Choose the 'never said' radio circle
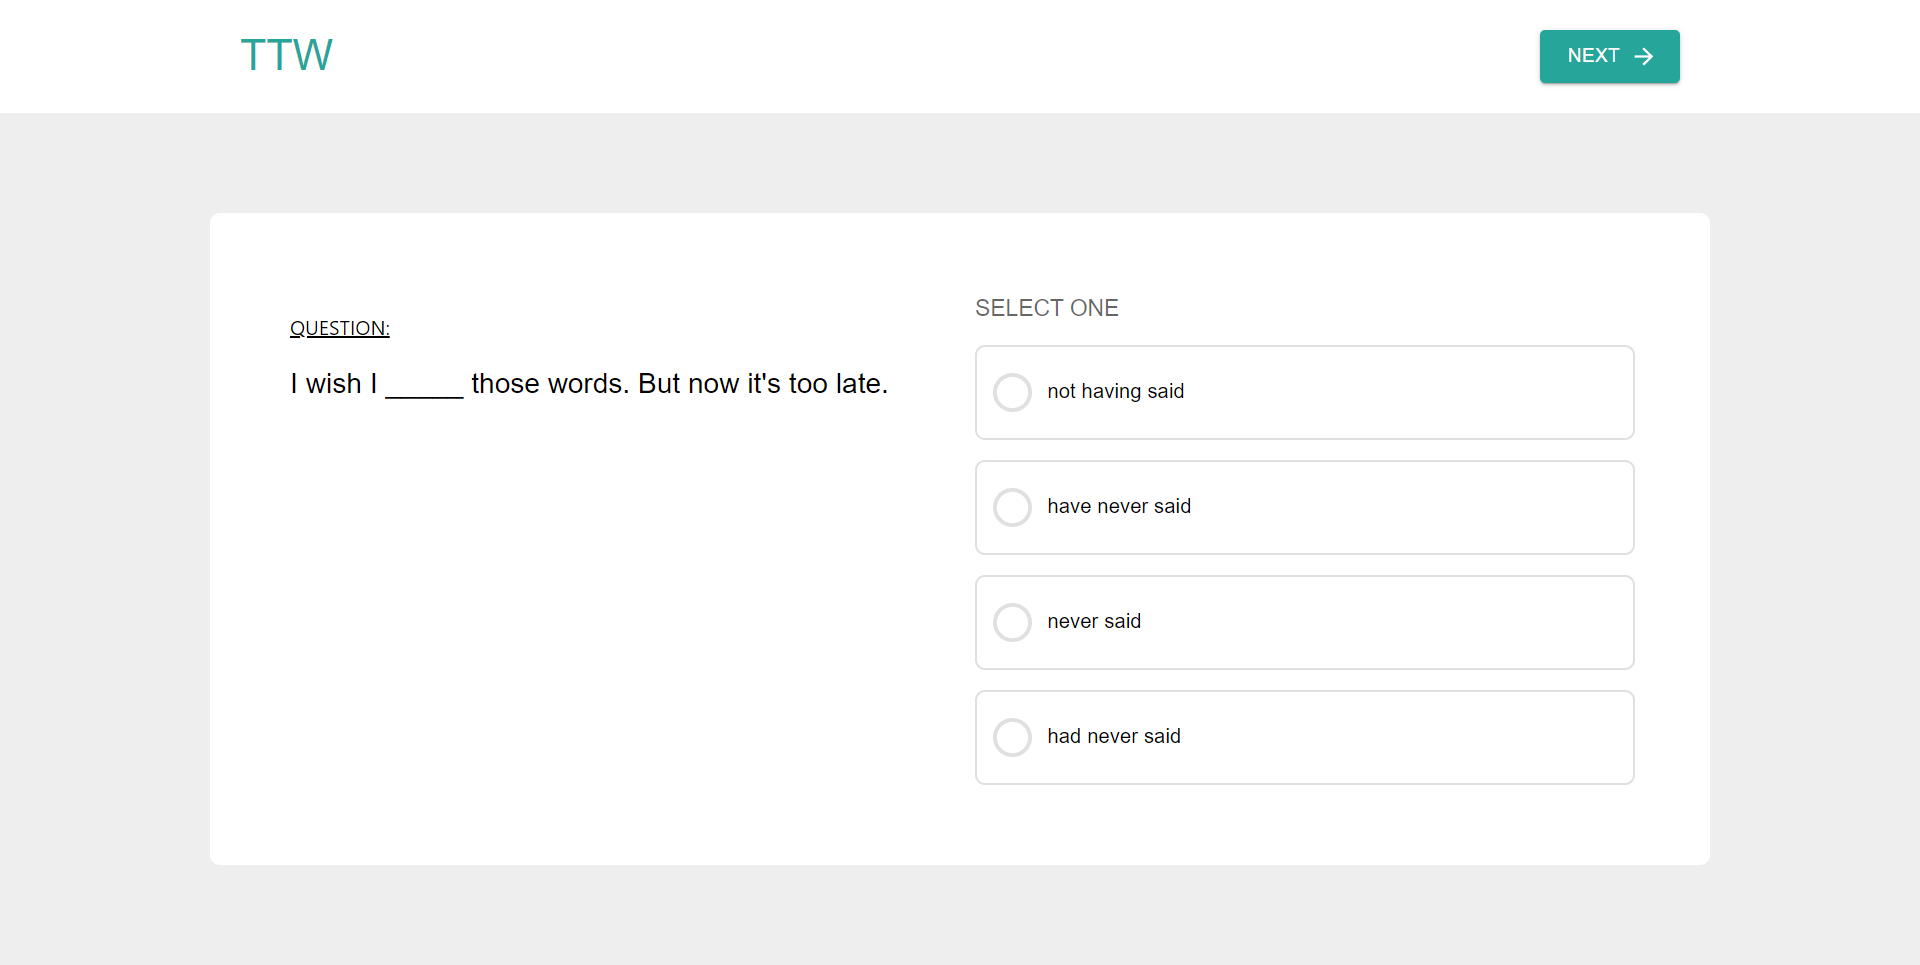 pos(1012,622)
